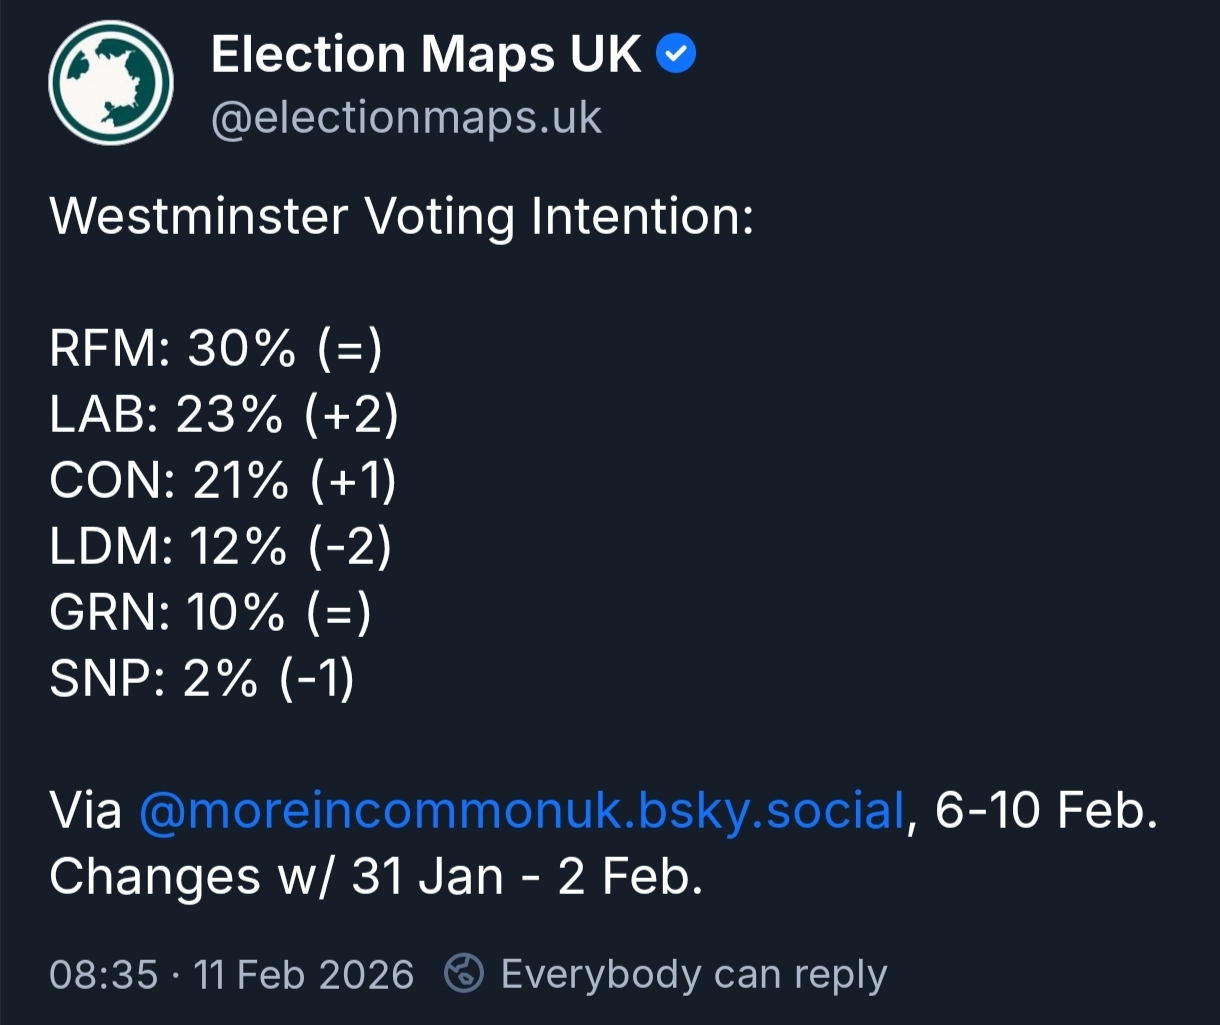This screenshot has height=1025, width=1220.
Task: Click the CON: 21% (+1) line
Action: pos(223,481)
